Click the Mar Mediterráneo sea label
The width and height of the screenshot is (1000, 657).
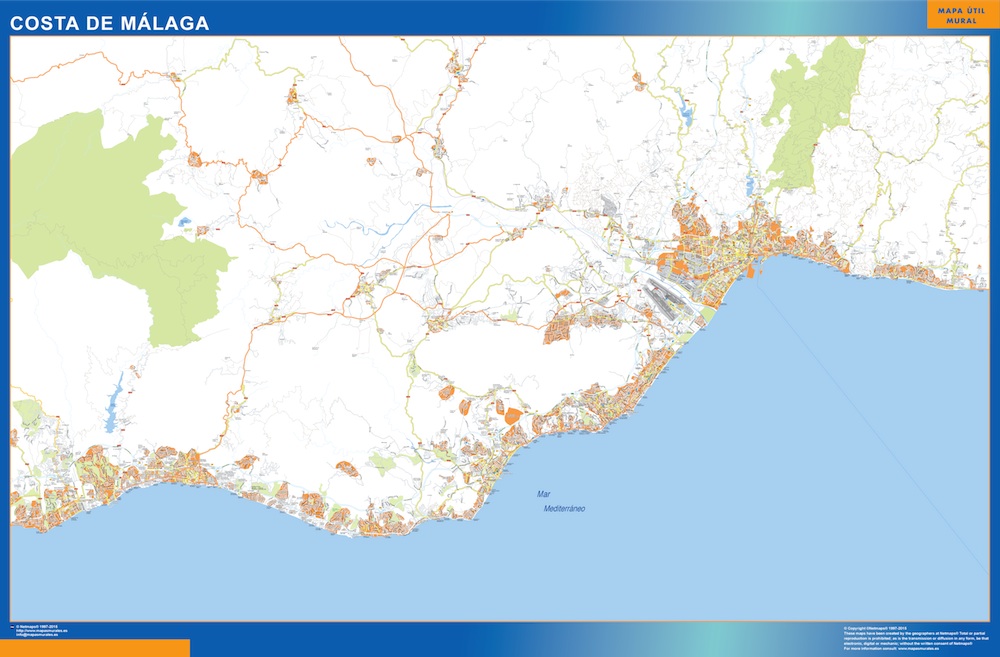pos(562,502)
